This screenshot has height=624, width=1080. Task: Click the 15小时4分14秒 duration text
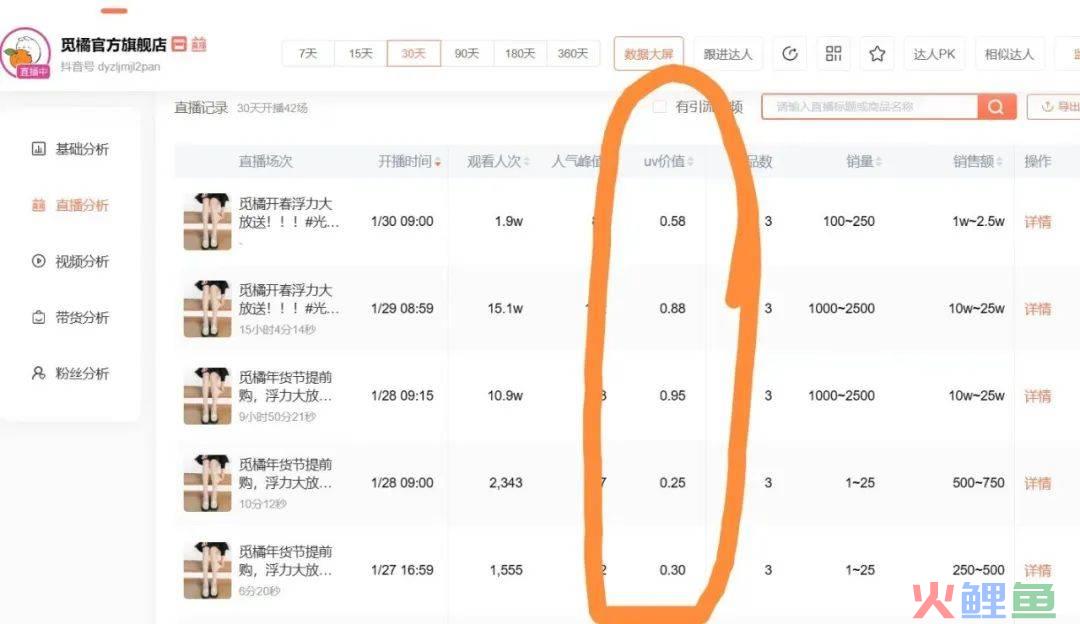[x=277, y=330]
